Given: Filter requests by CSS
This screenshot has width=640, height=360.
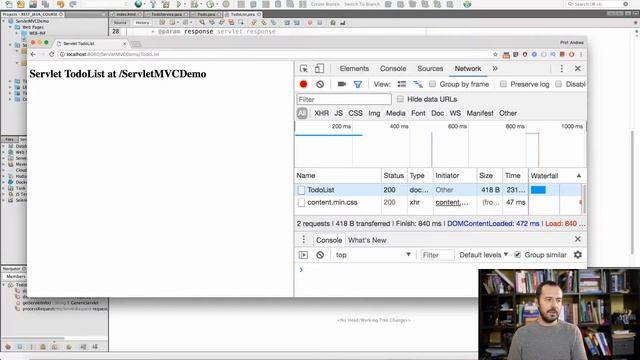Looking at the screenshot, I should click(x=355, y=113).
